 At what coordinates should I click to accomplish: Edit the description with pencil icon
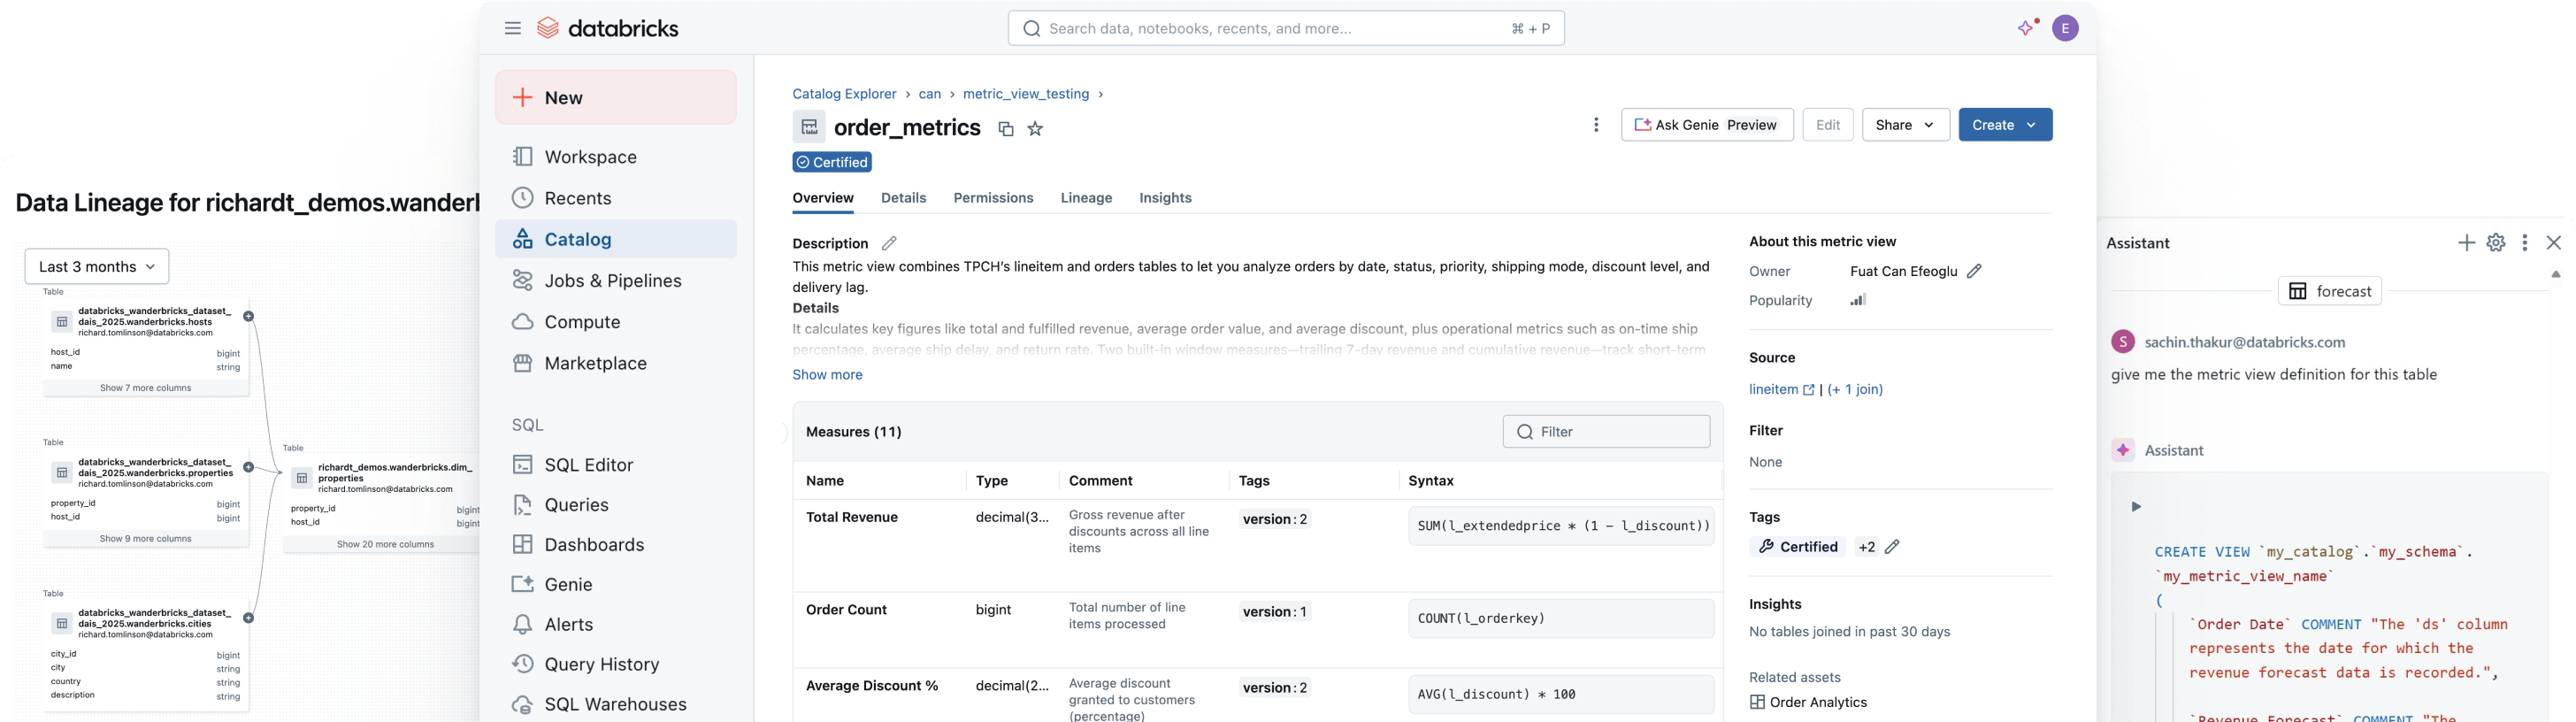pos(888,243)
